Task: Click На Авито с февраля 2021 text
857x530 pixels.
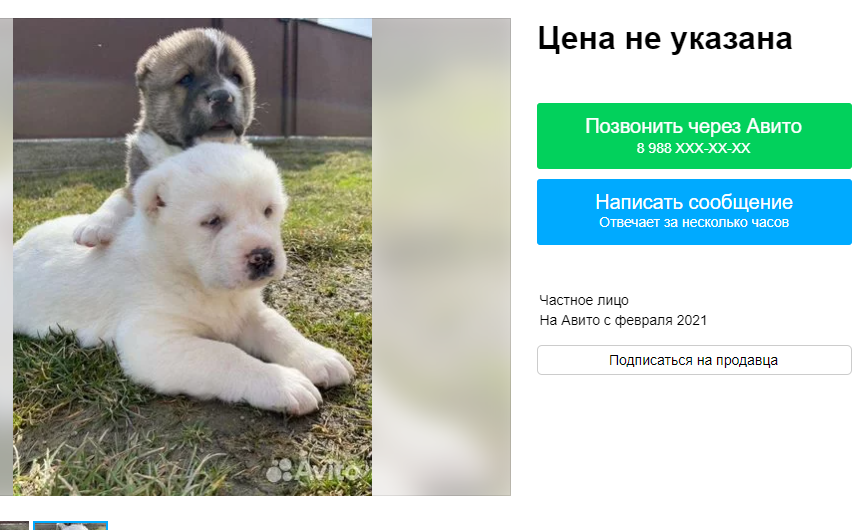Action: pyautogui.click(x=623, y=320)
